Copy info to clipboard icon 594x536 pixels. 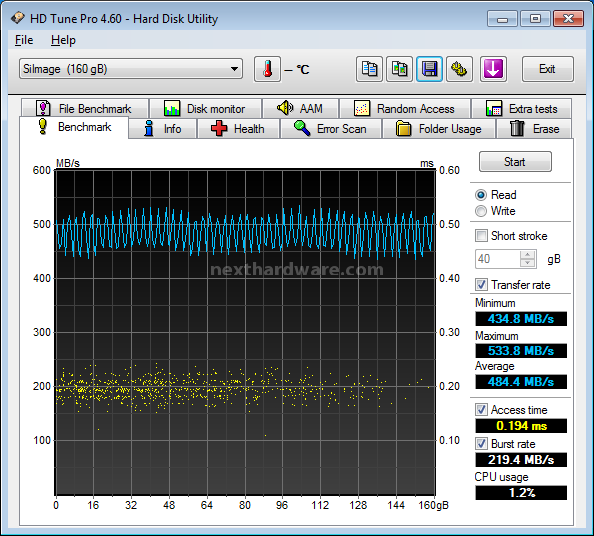(369, 69)
